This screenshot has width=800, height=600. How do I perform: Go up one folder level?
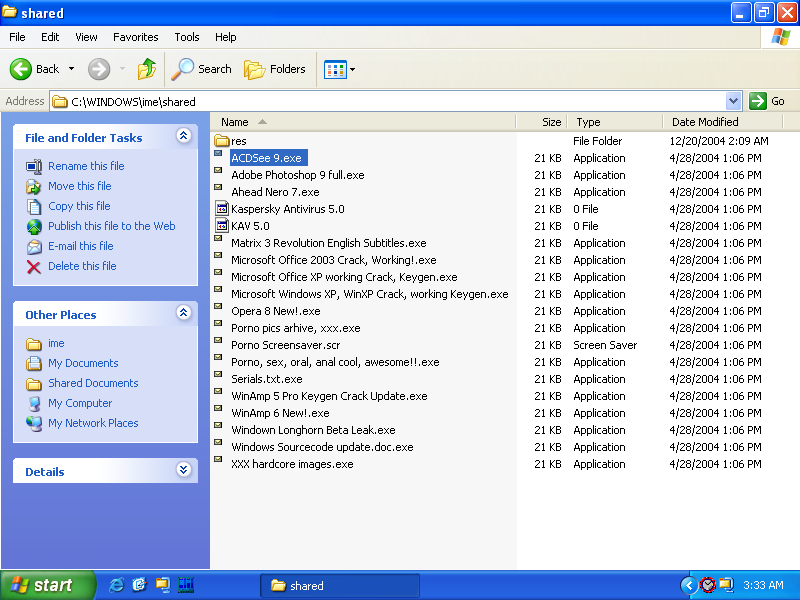146,69
